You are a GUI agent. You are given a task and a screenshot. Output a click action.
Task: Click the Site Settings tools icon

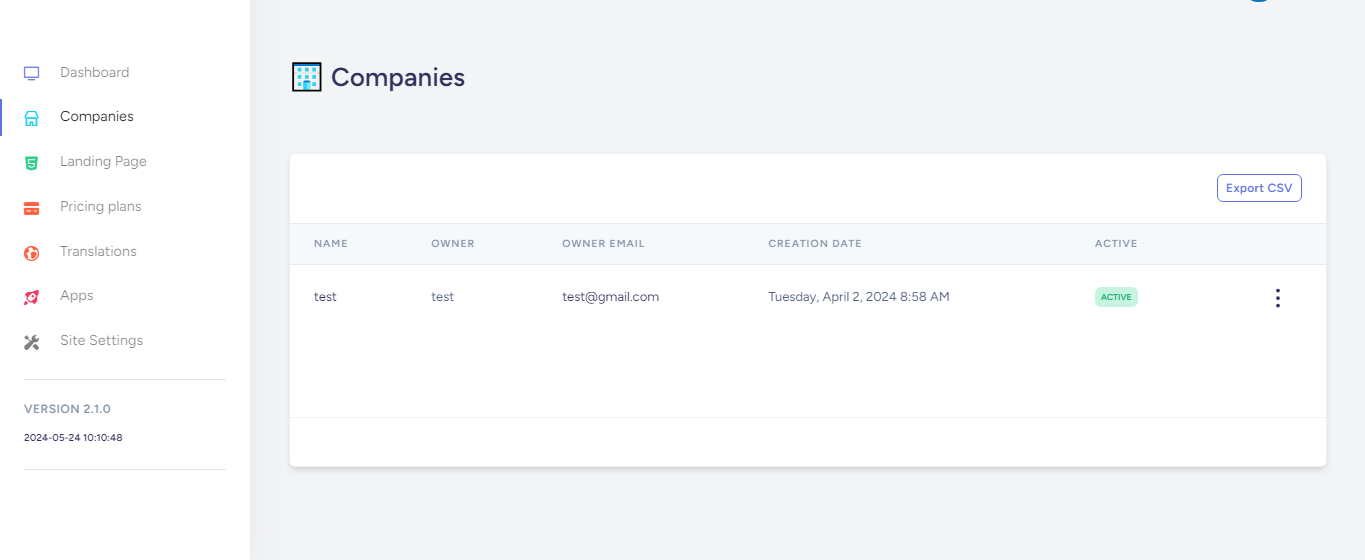point(31,342)
